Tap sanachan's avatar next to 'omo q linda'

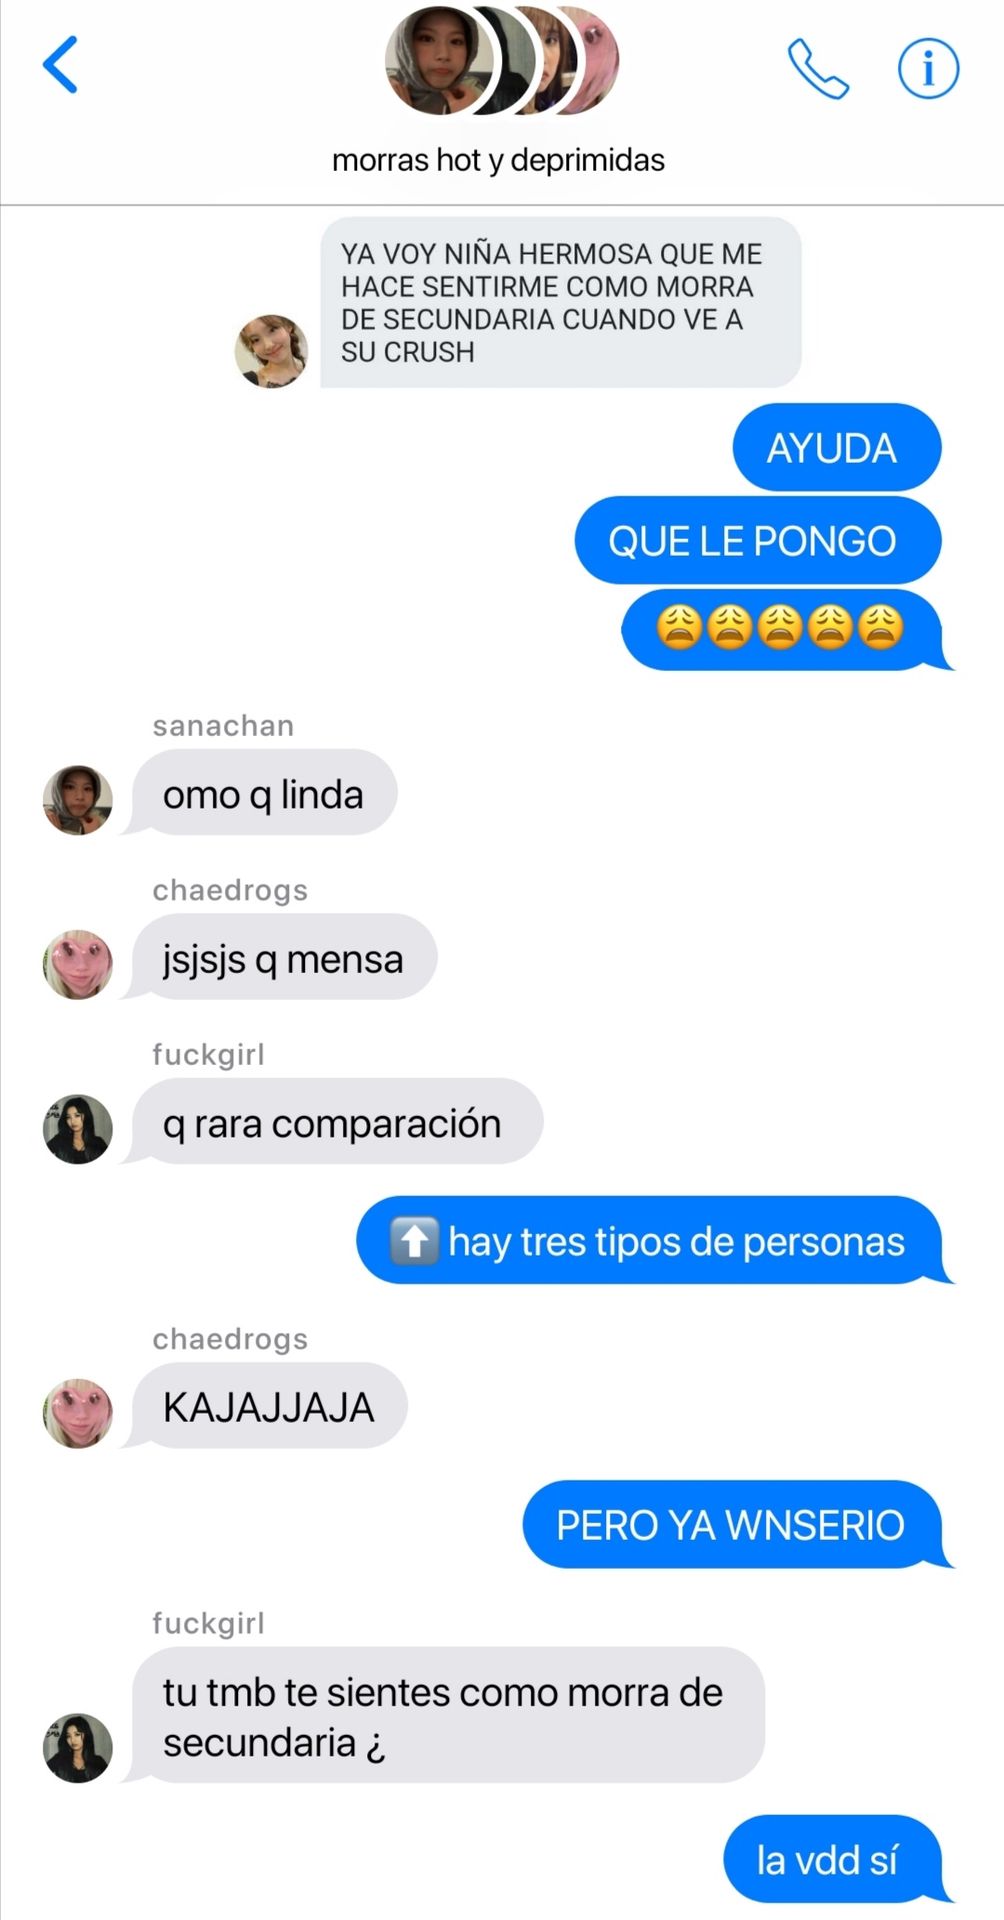(x=78, y=799)
